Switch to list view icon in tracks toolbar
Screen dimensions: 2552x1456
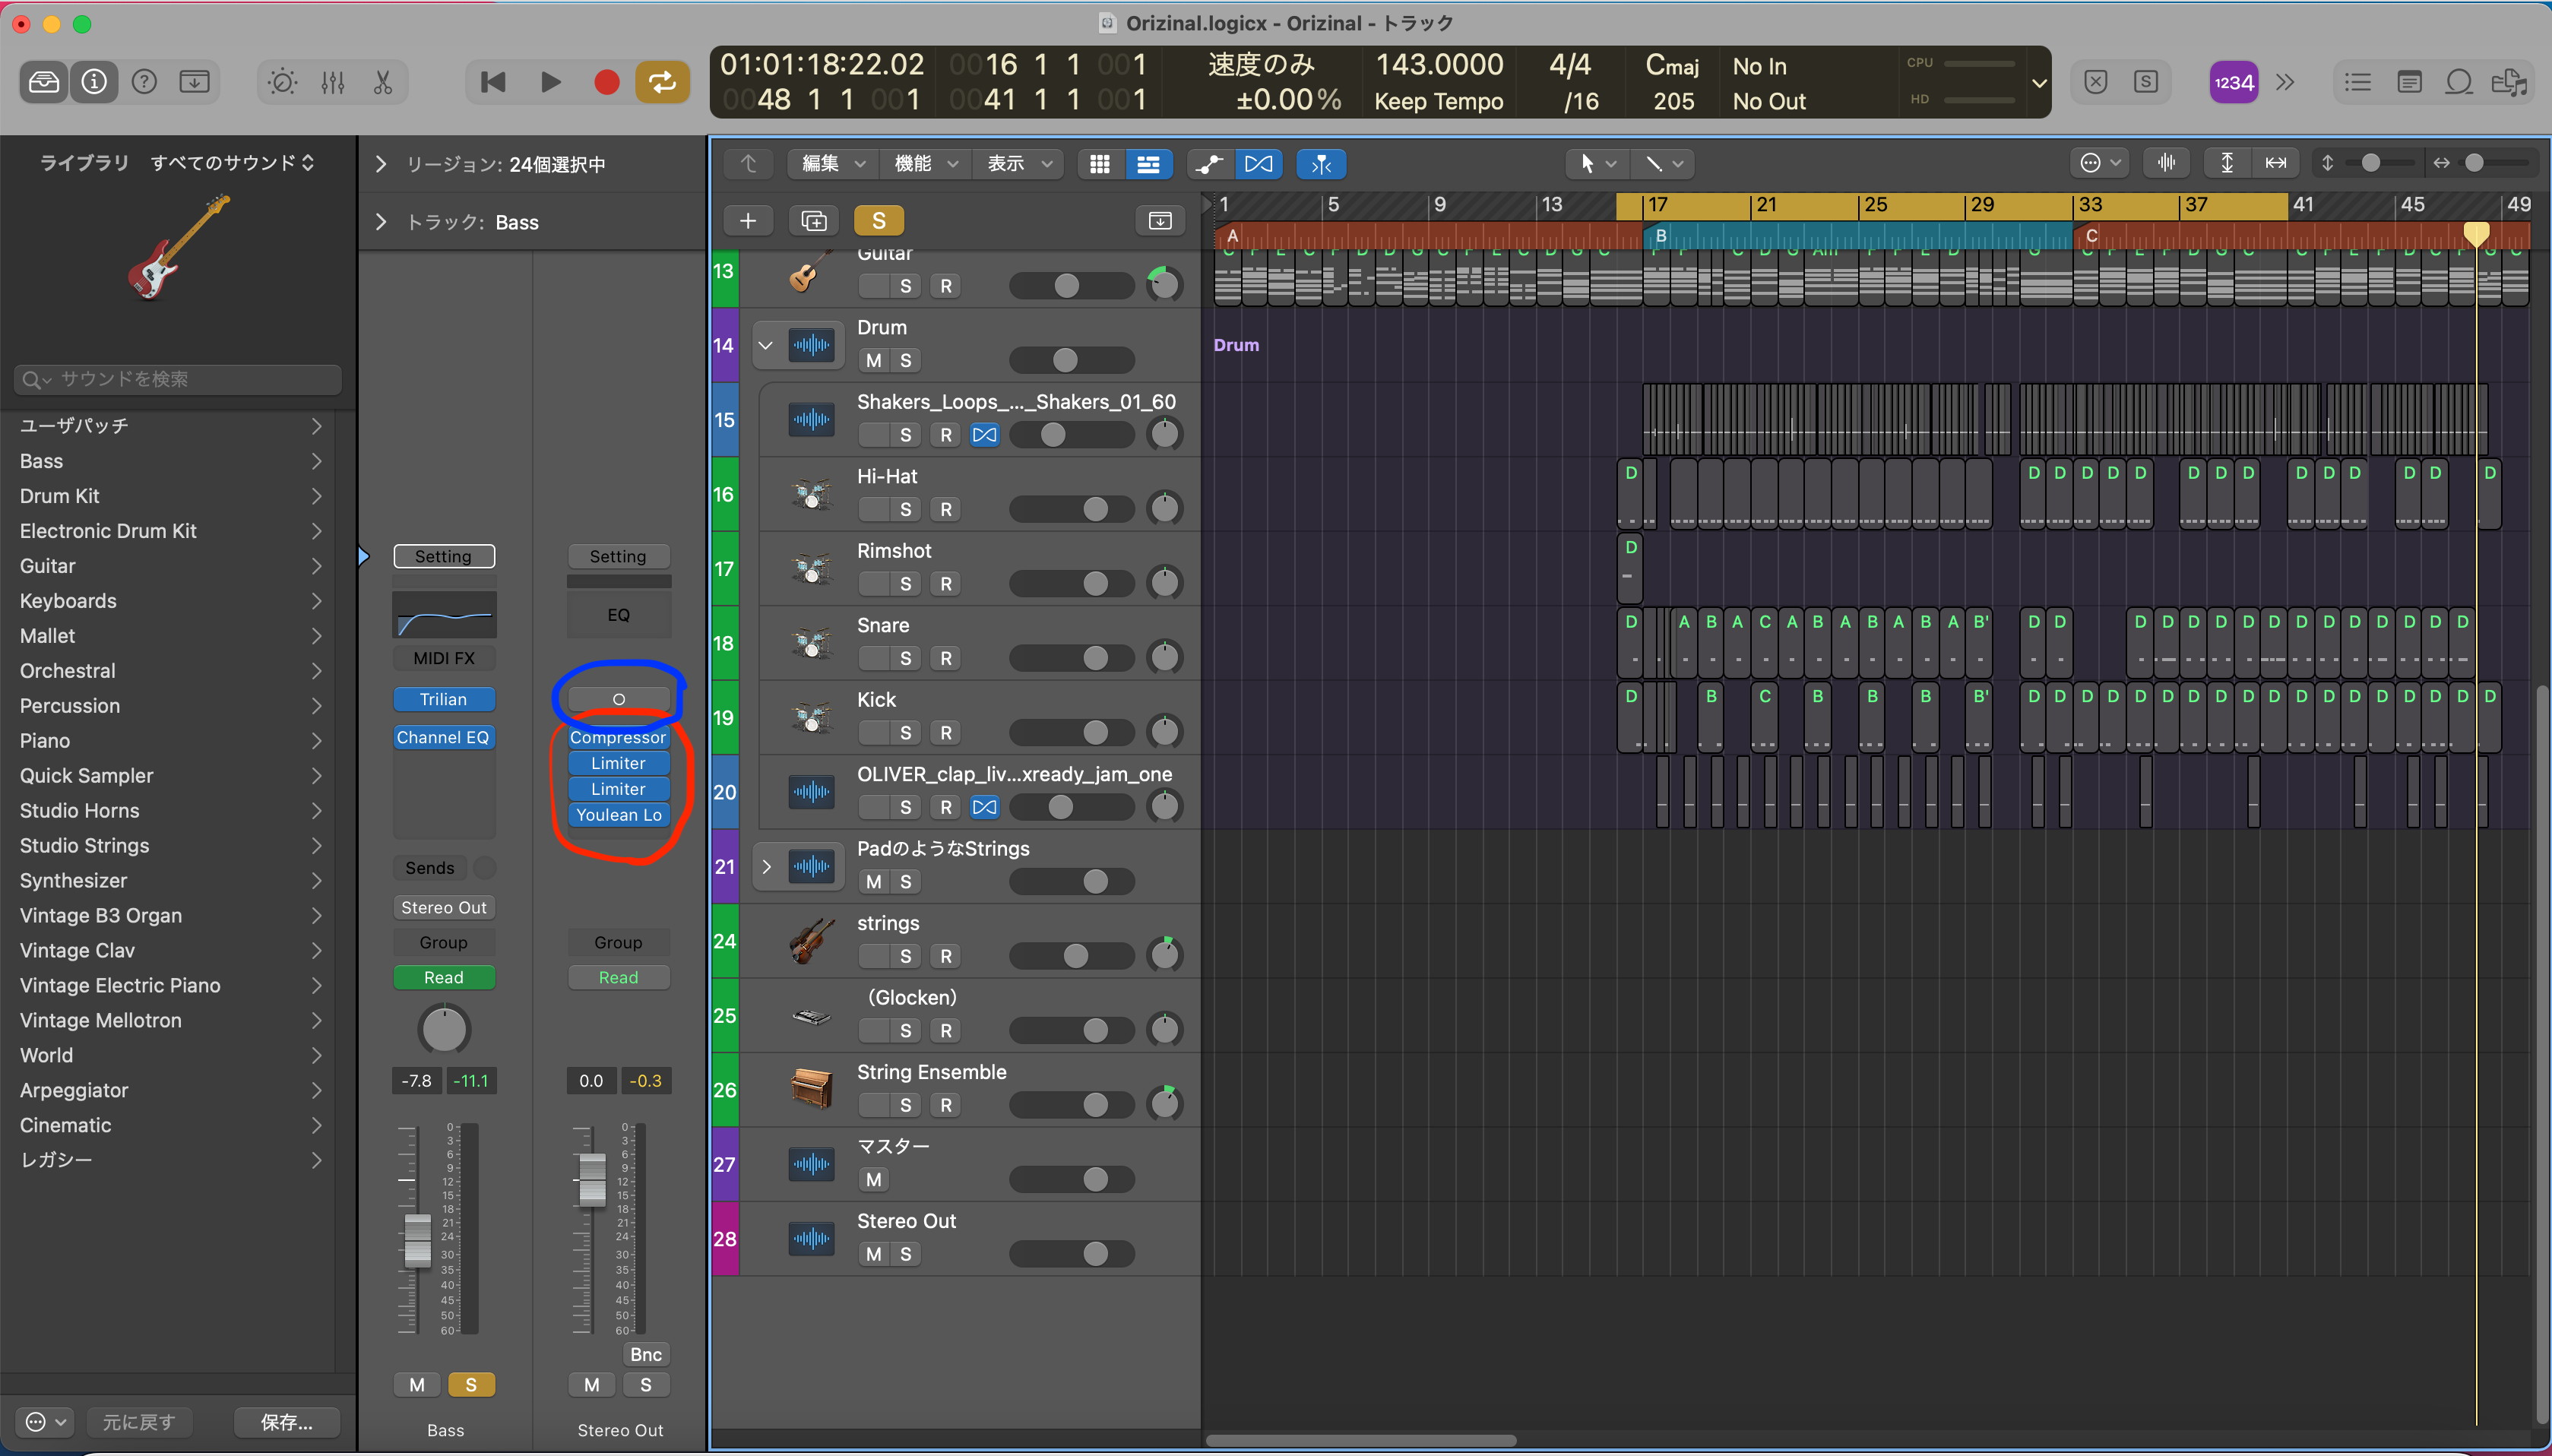1149,164
